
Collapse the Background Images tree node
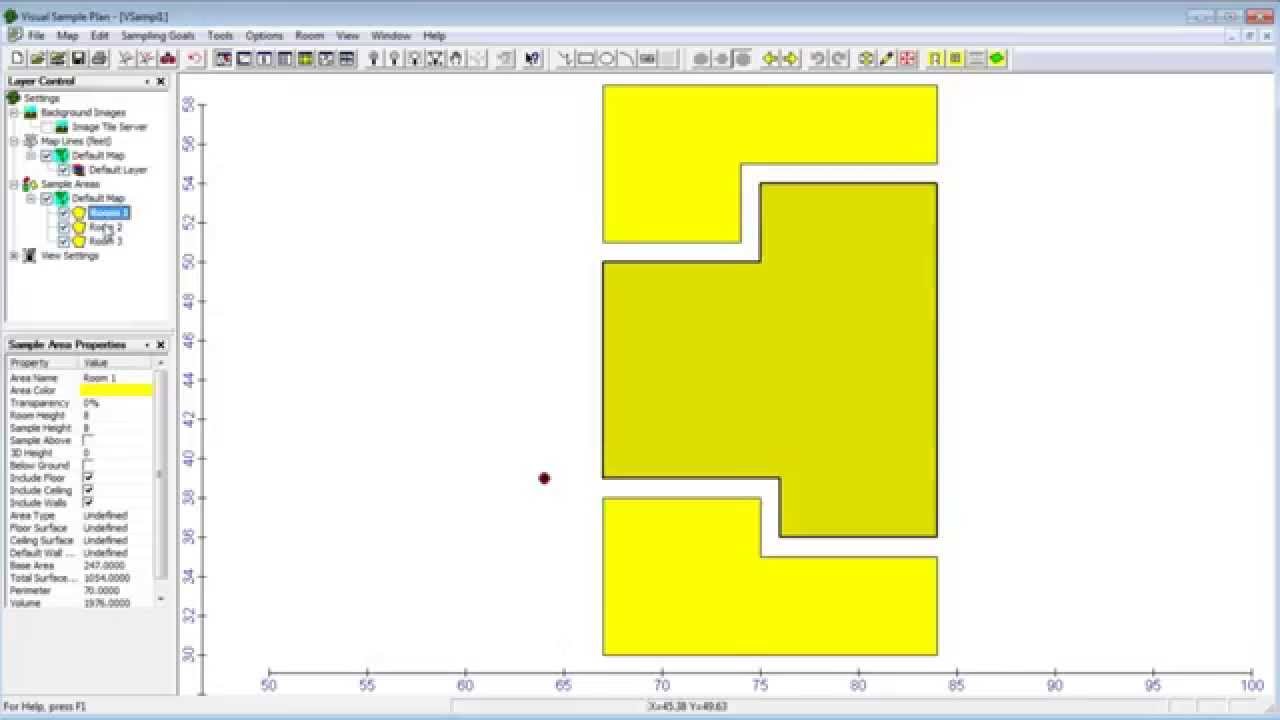click(x=14, y=113)
